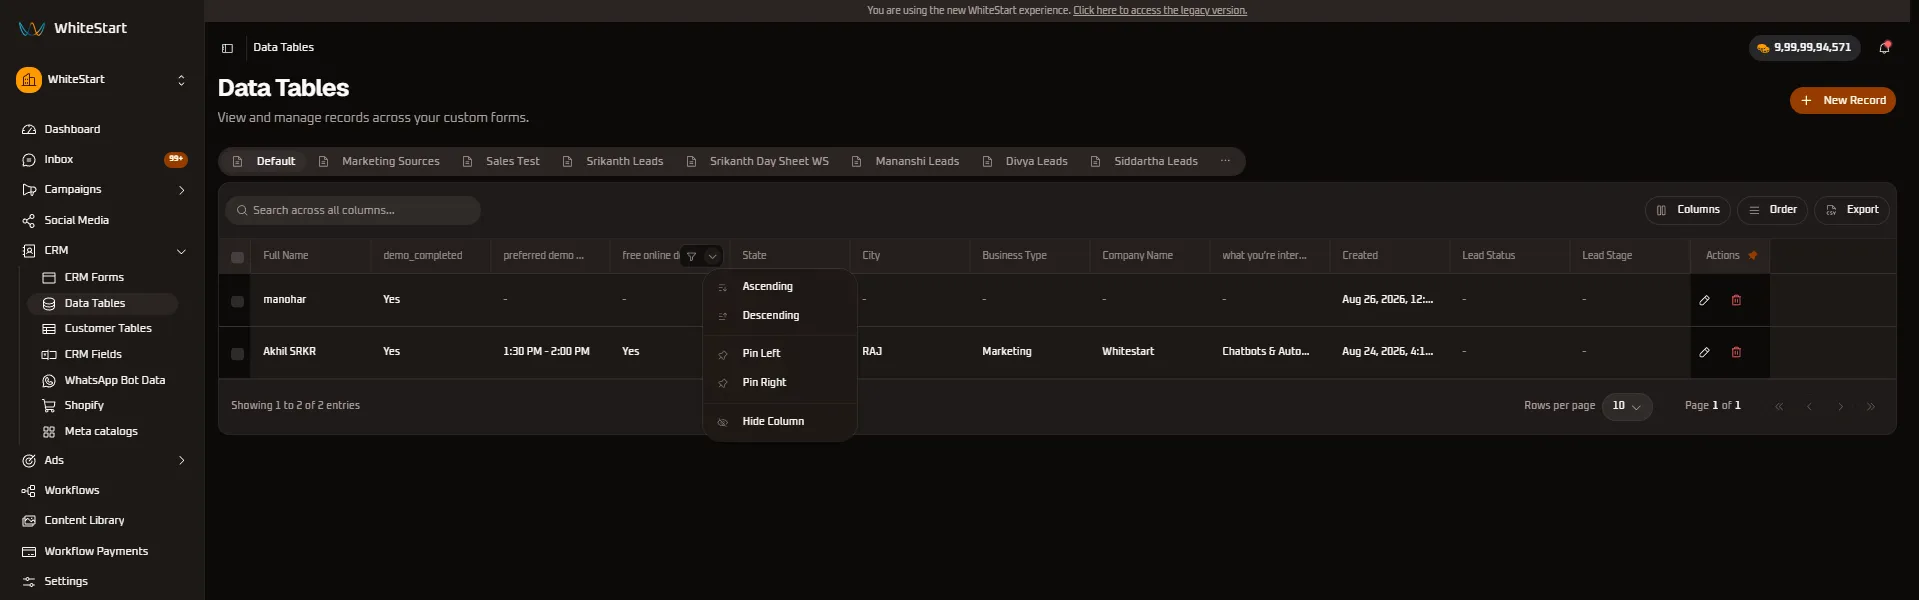The image size is (1919, 600).
Task: Unpin the Actions column pin icon
Action: pos(1752,256)
